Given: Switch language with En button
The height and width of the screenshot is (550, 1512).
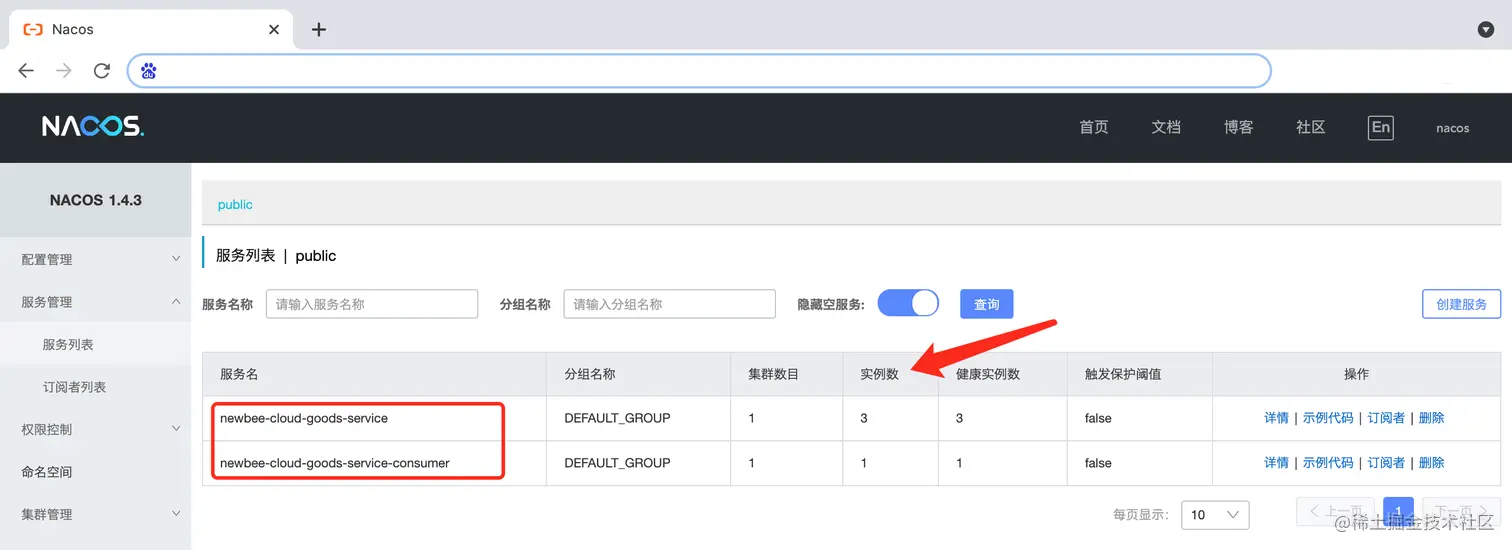Looking at the screenshot, I should 1380,127.
